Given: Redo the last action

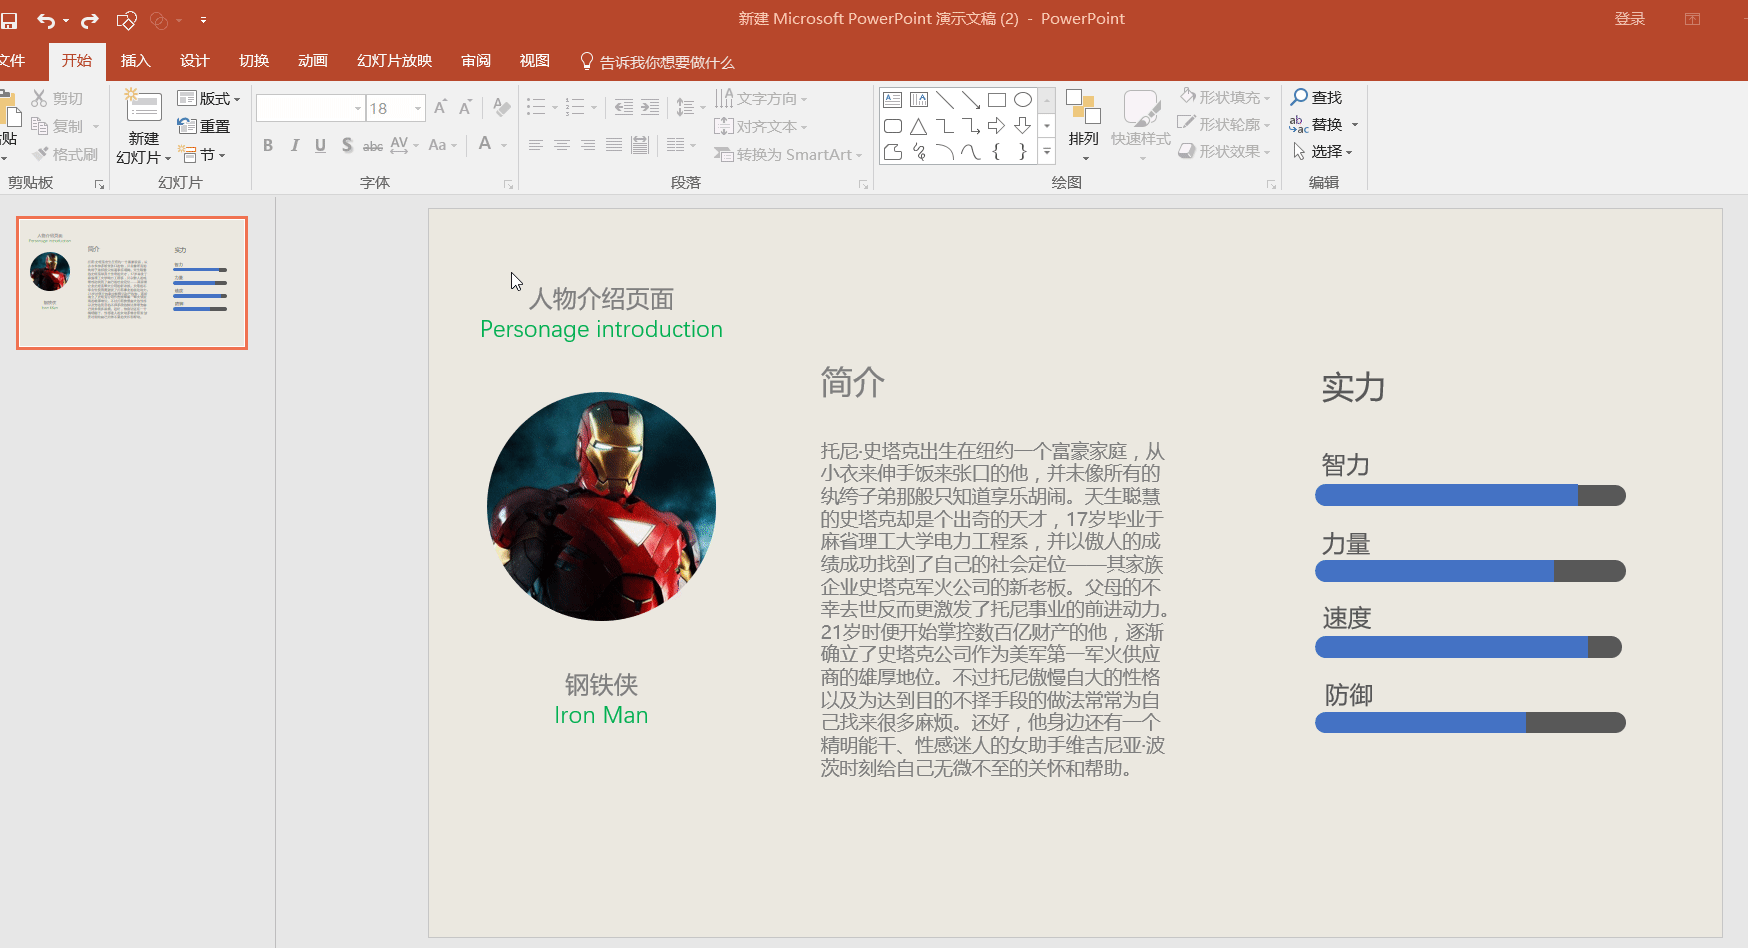Looking at the screenshot, I should tap(90, 20).
